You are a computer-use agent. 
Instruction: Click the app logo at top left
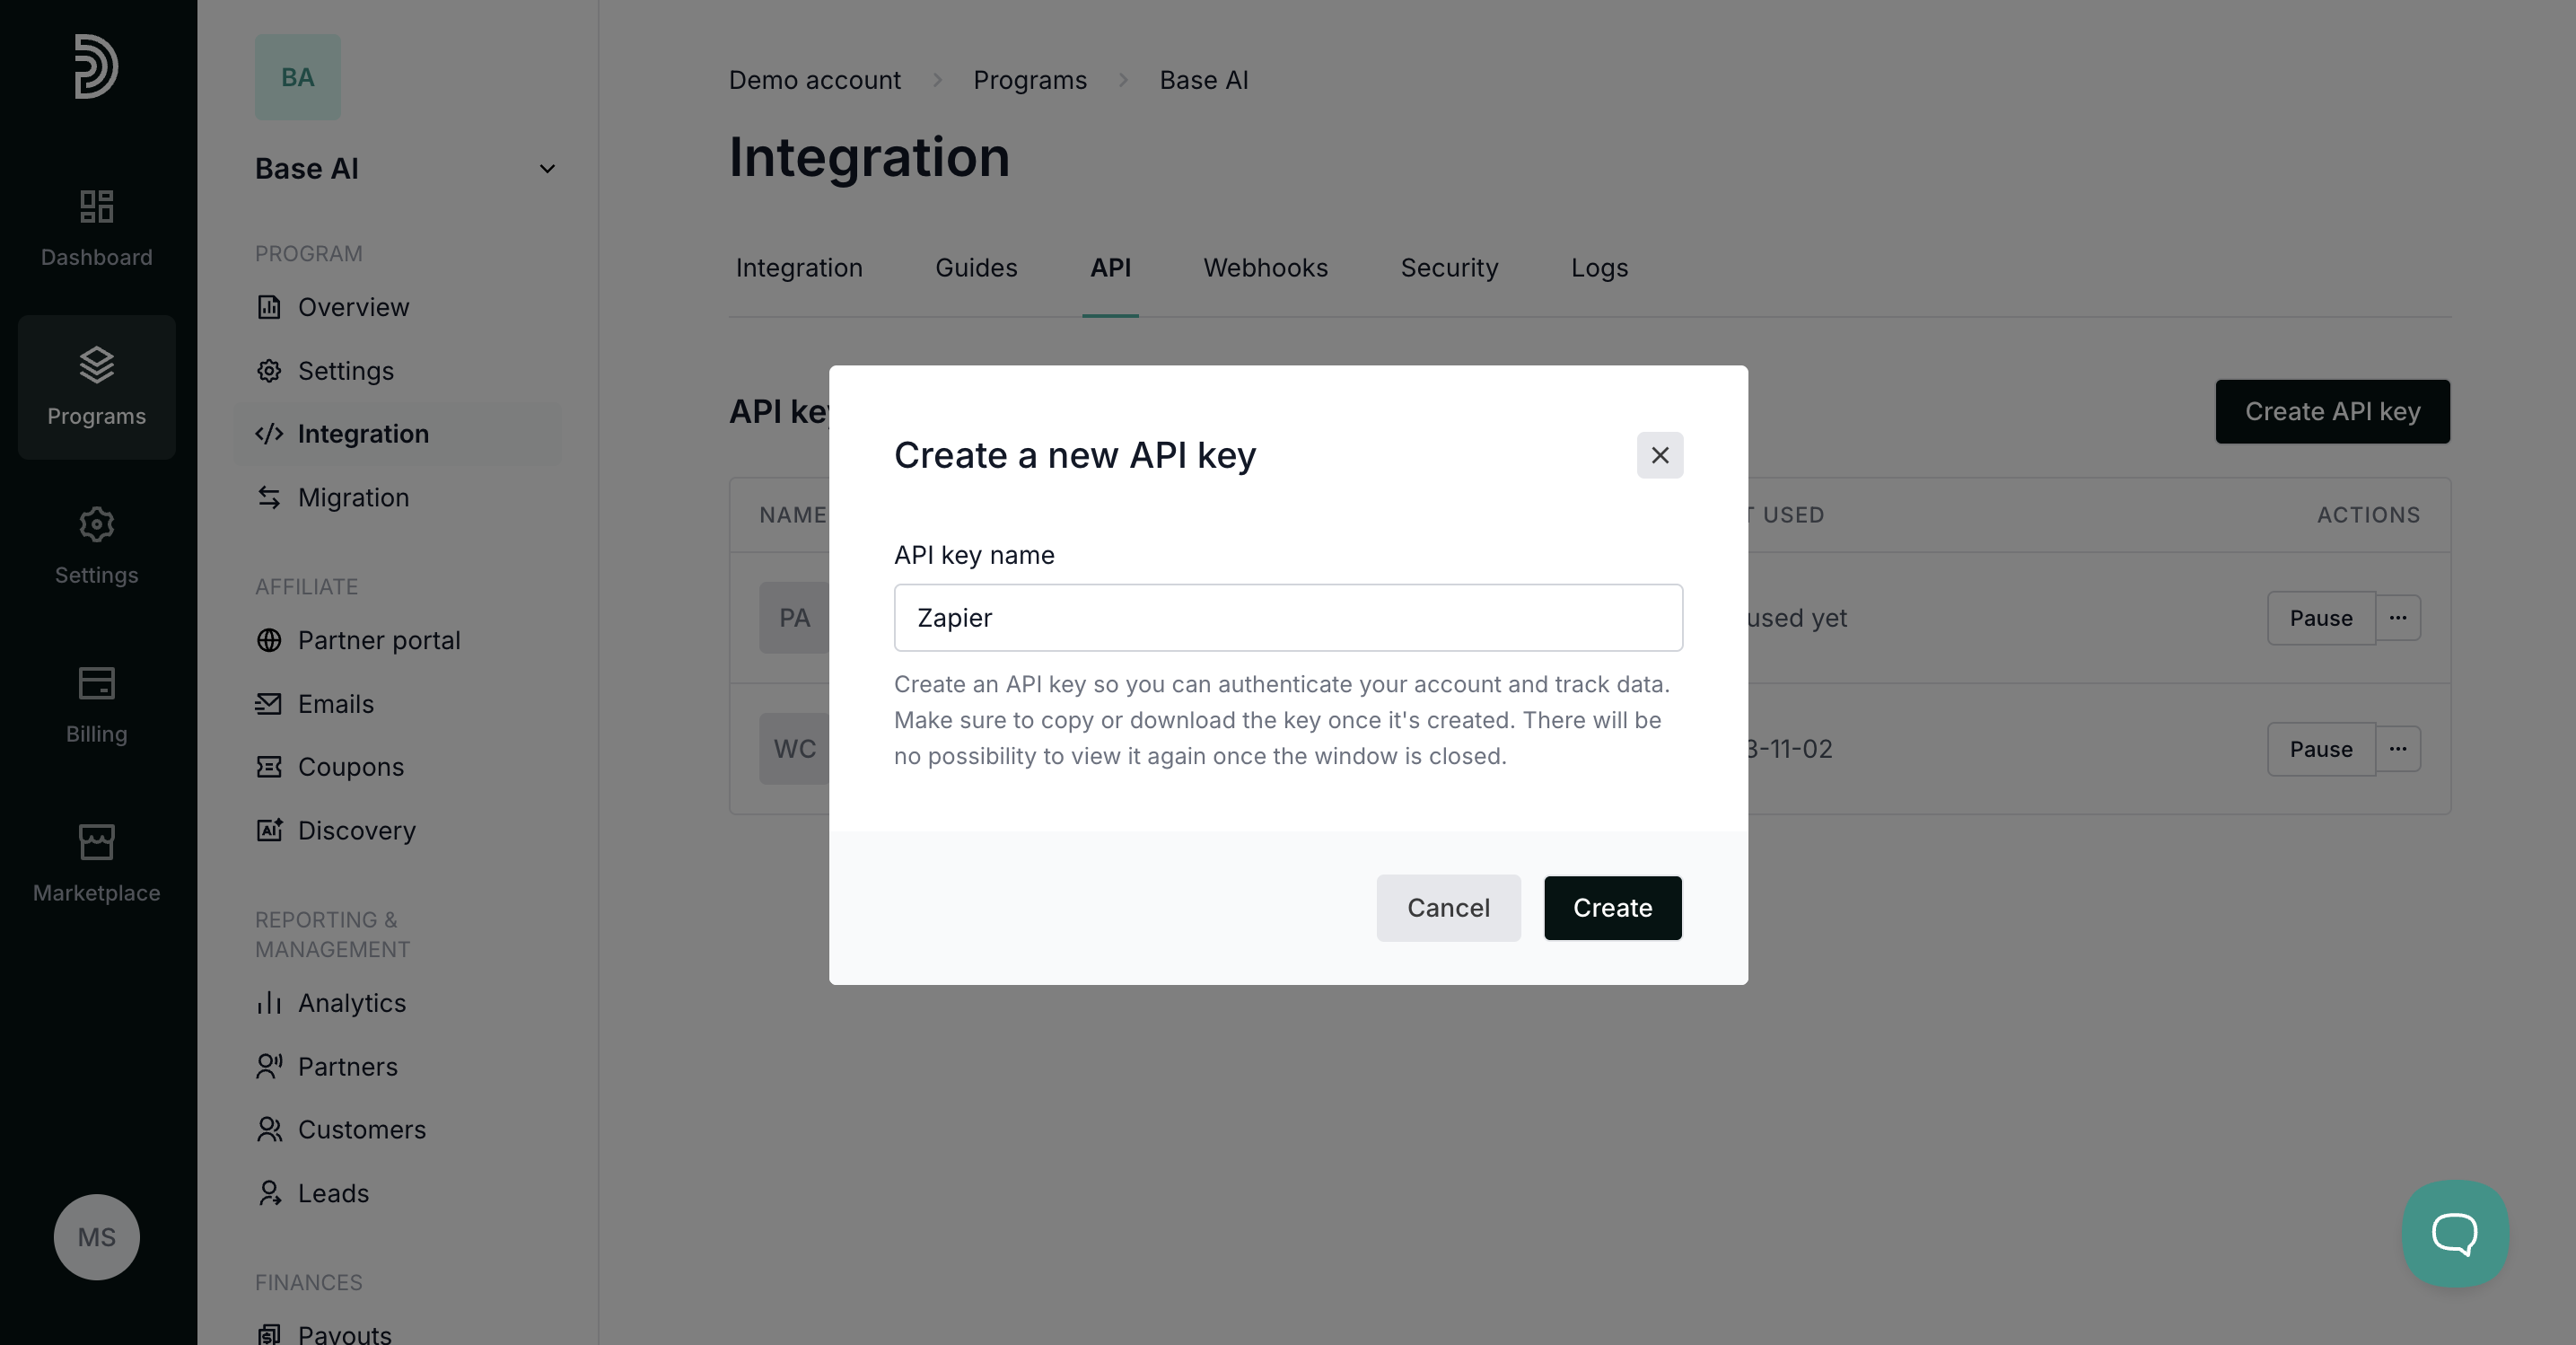pyautogui.click(x=96, y=66)
